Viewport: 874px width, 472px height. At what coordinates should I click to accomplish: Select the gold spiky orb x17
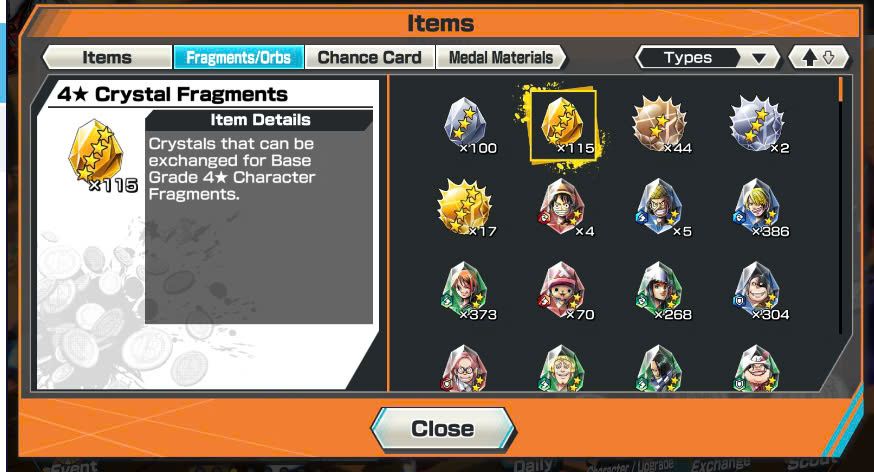(466, 207)
